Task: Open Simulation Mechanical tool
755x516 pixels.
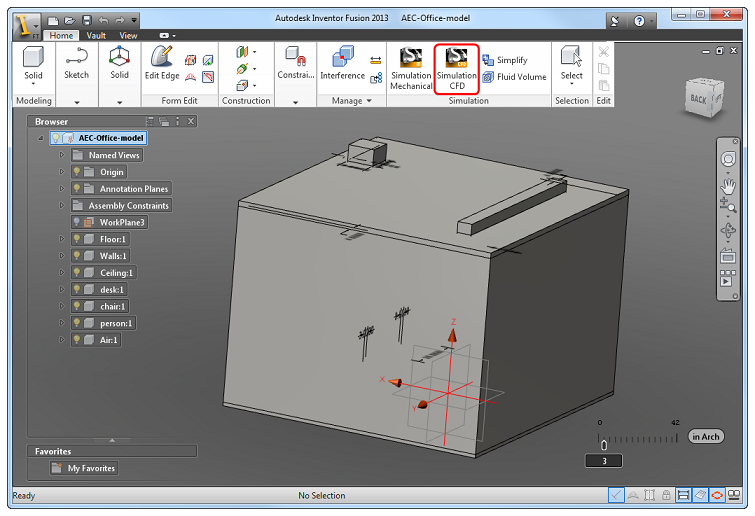Action: point(411,69)
